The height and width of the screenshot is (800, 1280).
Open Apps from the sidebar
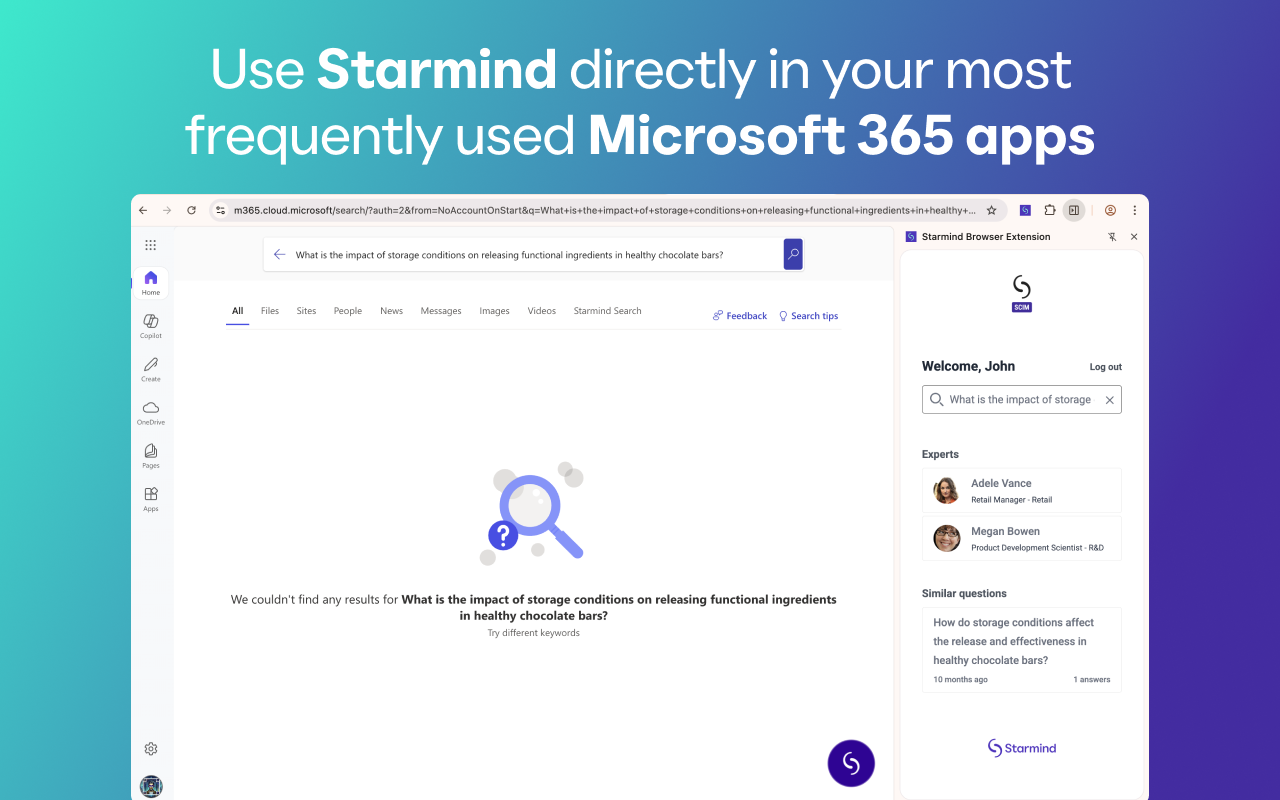pyautogui.click(x=150, y=498)
